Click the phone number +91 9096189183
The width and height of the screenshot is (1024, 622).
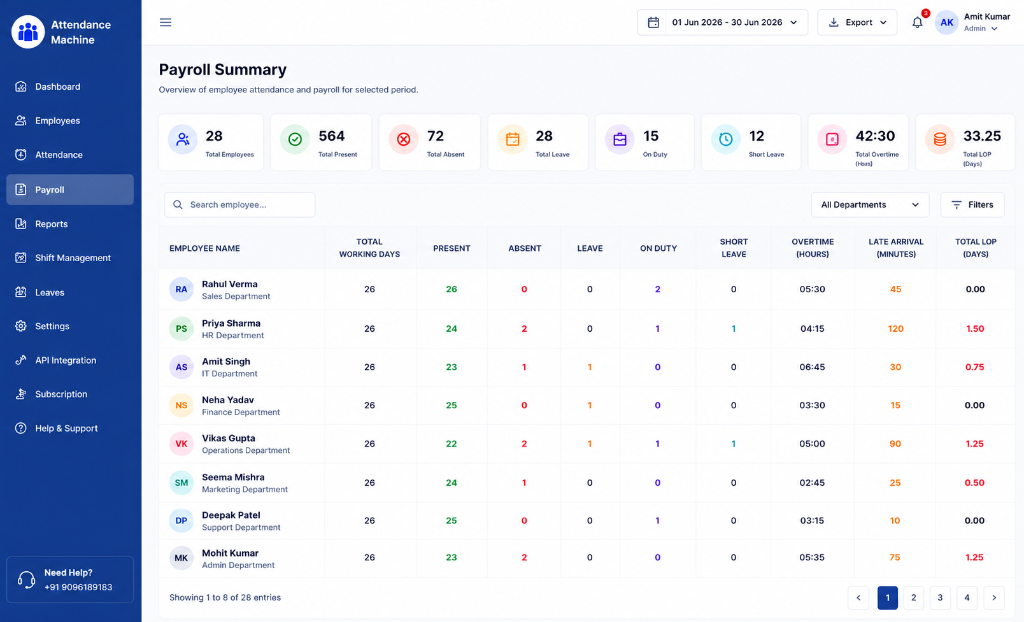pyautogui.click(x=78, y=587)
